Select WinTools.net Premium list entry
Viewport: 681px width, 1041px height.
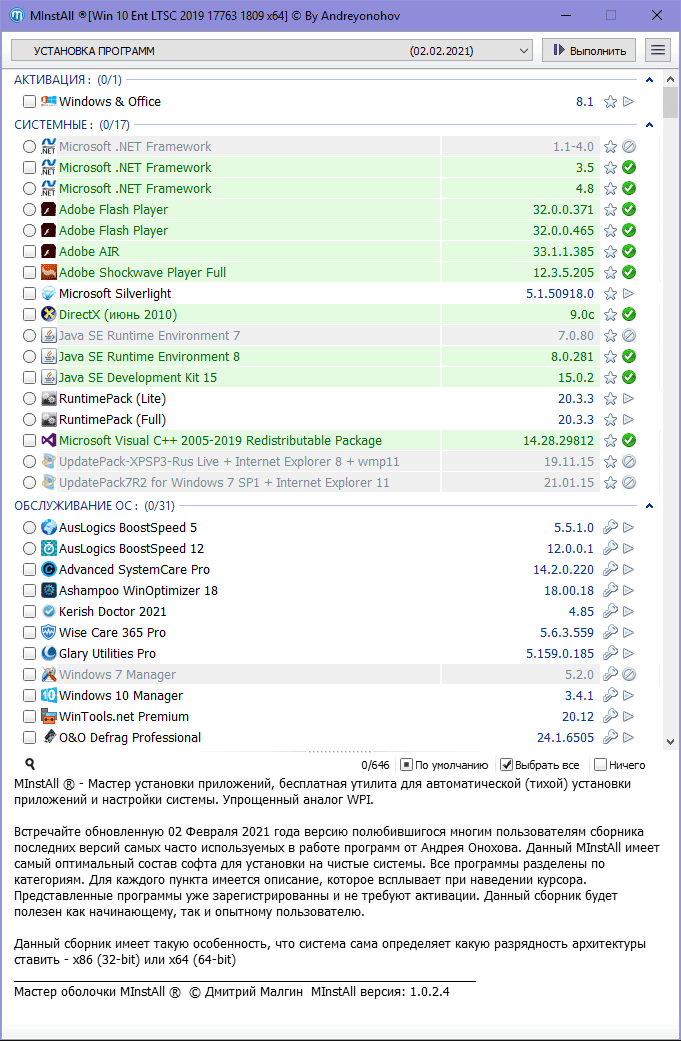pos(124,716)
